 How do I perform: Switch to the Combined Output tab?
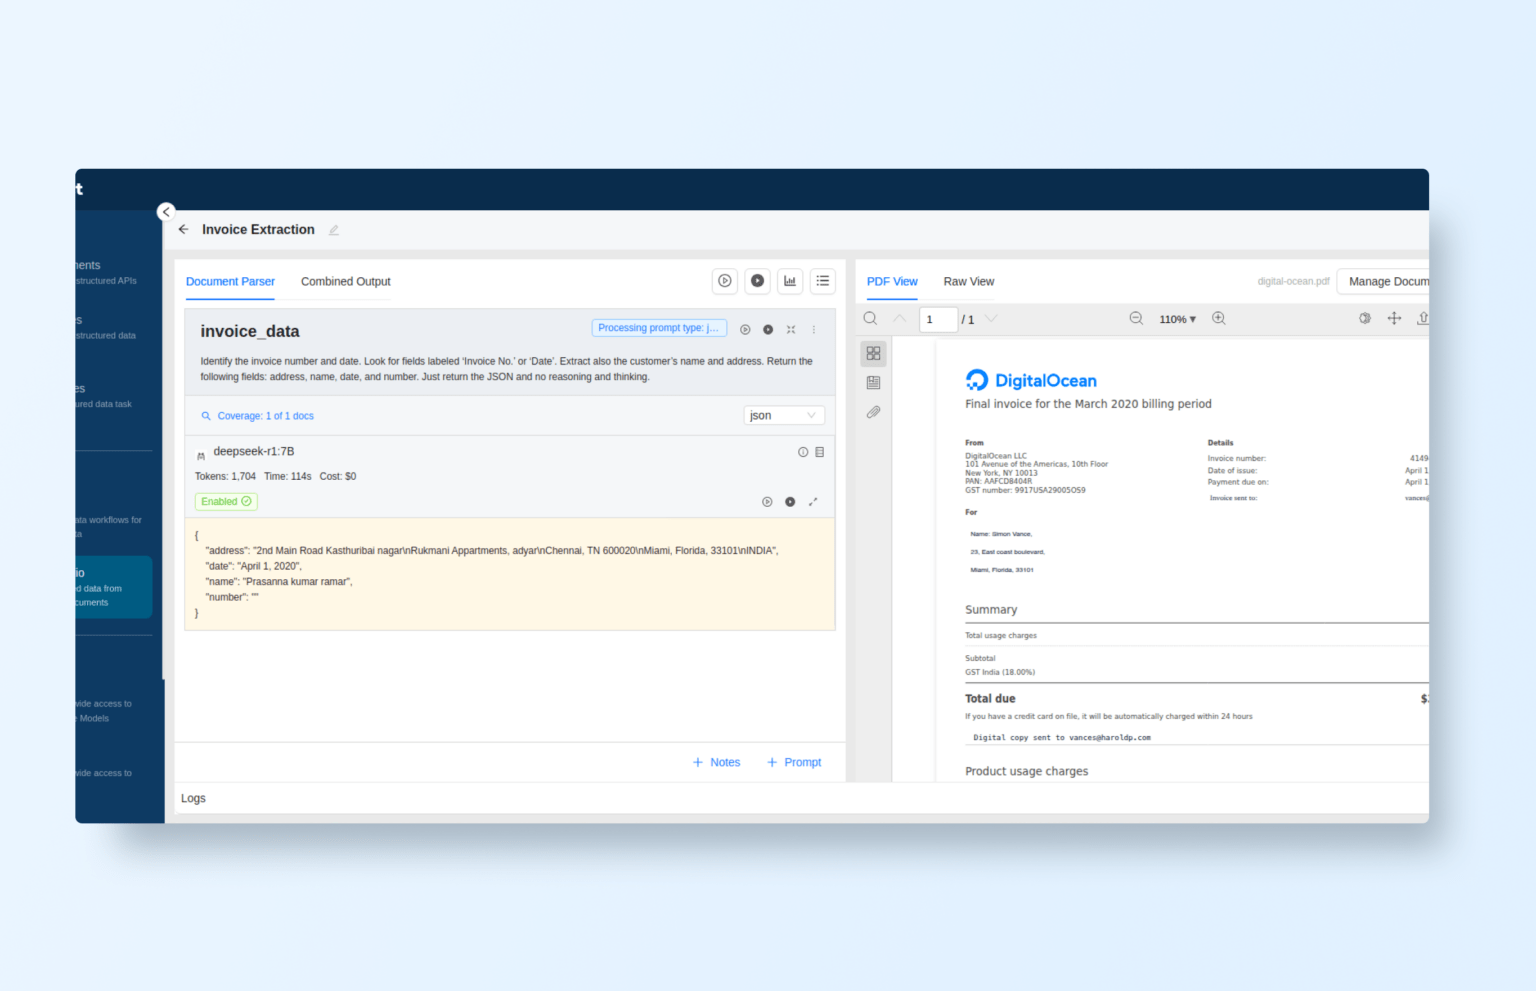345,281
